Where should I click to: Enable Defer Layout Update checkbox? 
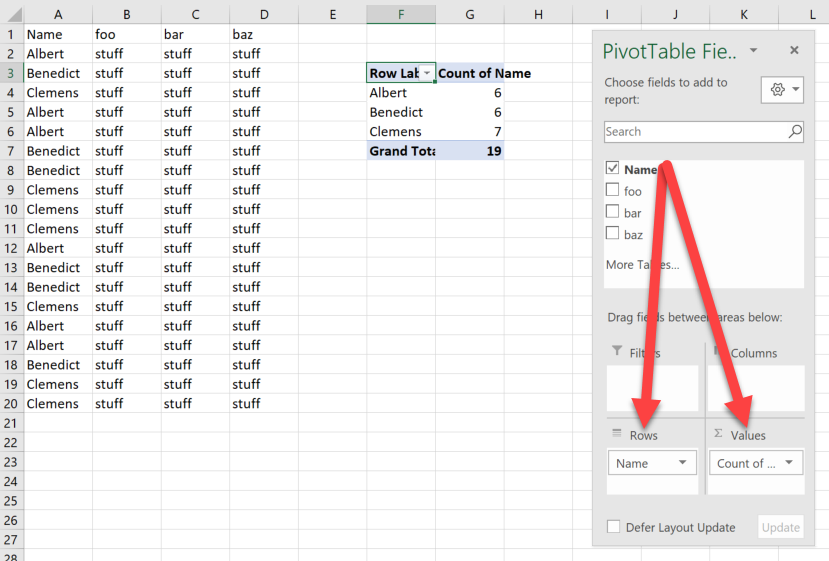click(613, 527)
